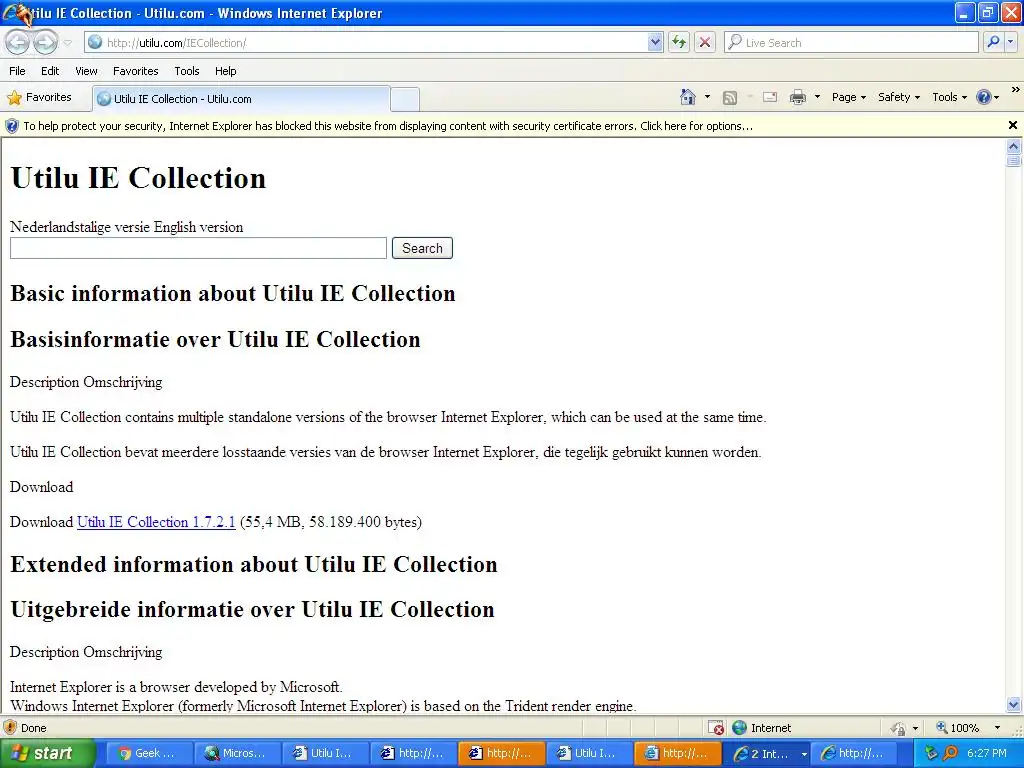Click the status bar warning shield icon
The width and height of the screenshot is (1024, 768).
(10, 727)
